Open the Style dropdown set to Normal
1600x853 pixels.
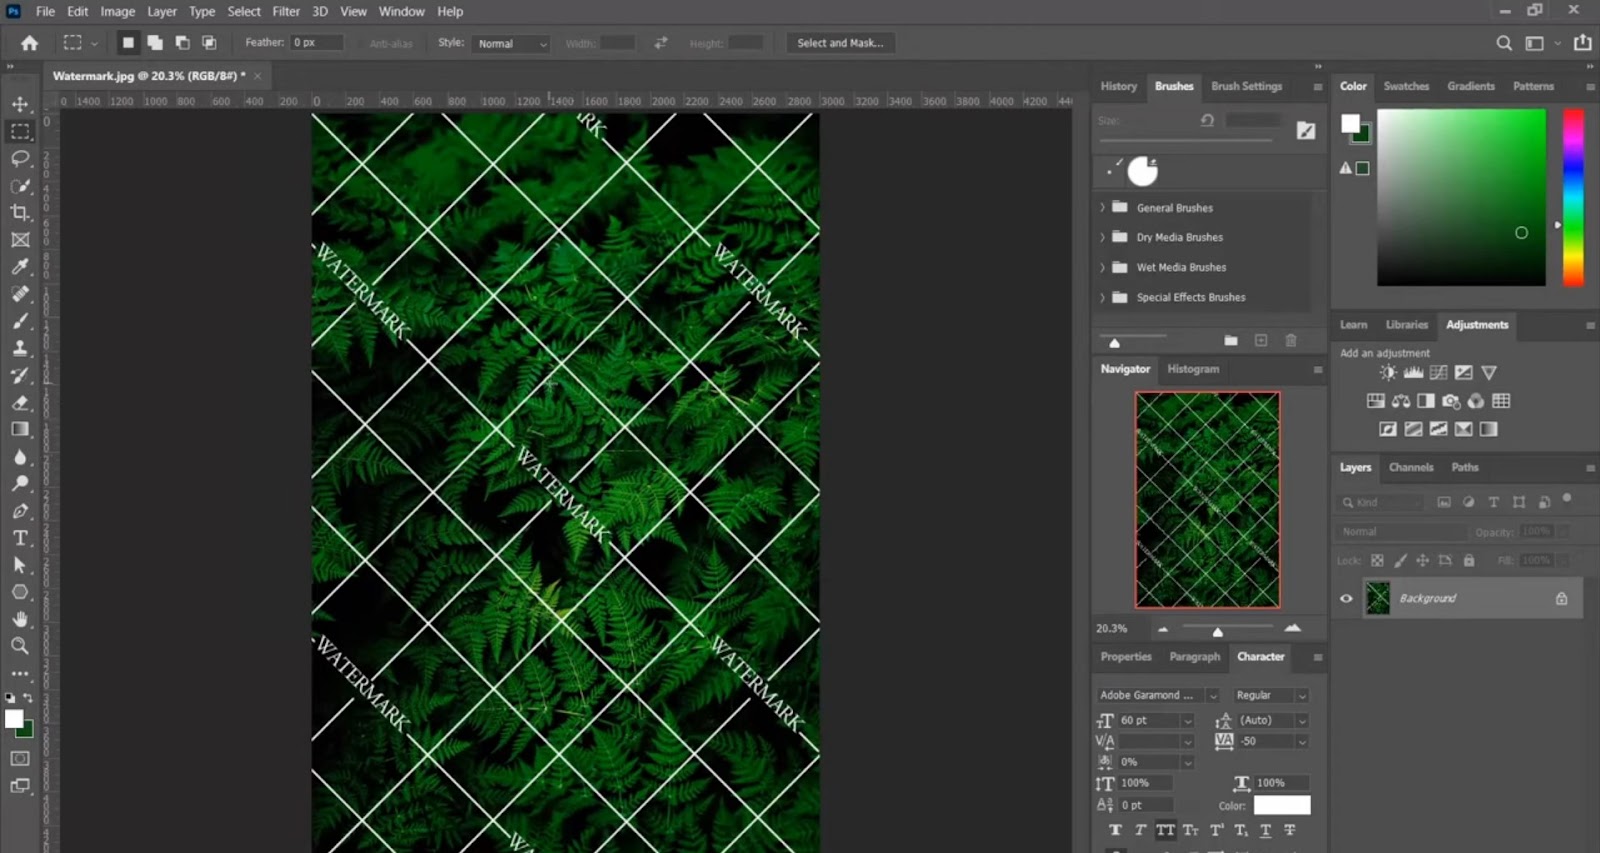click(x=512, y=44)
